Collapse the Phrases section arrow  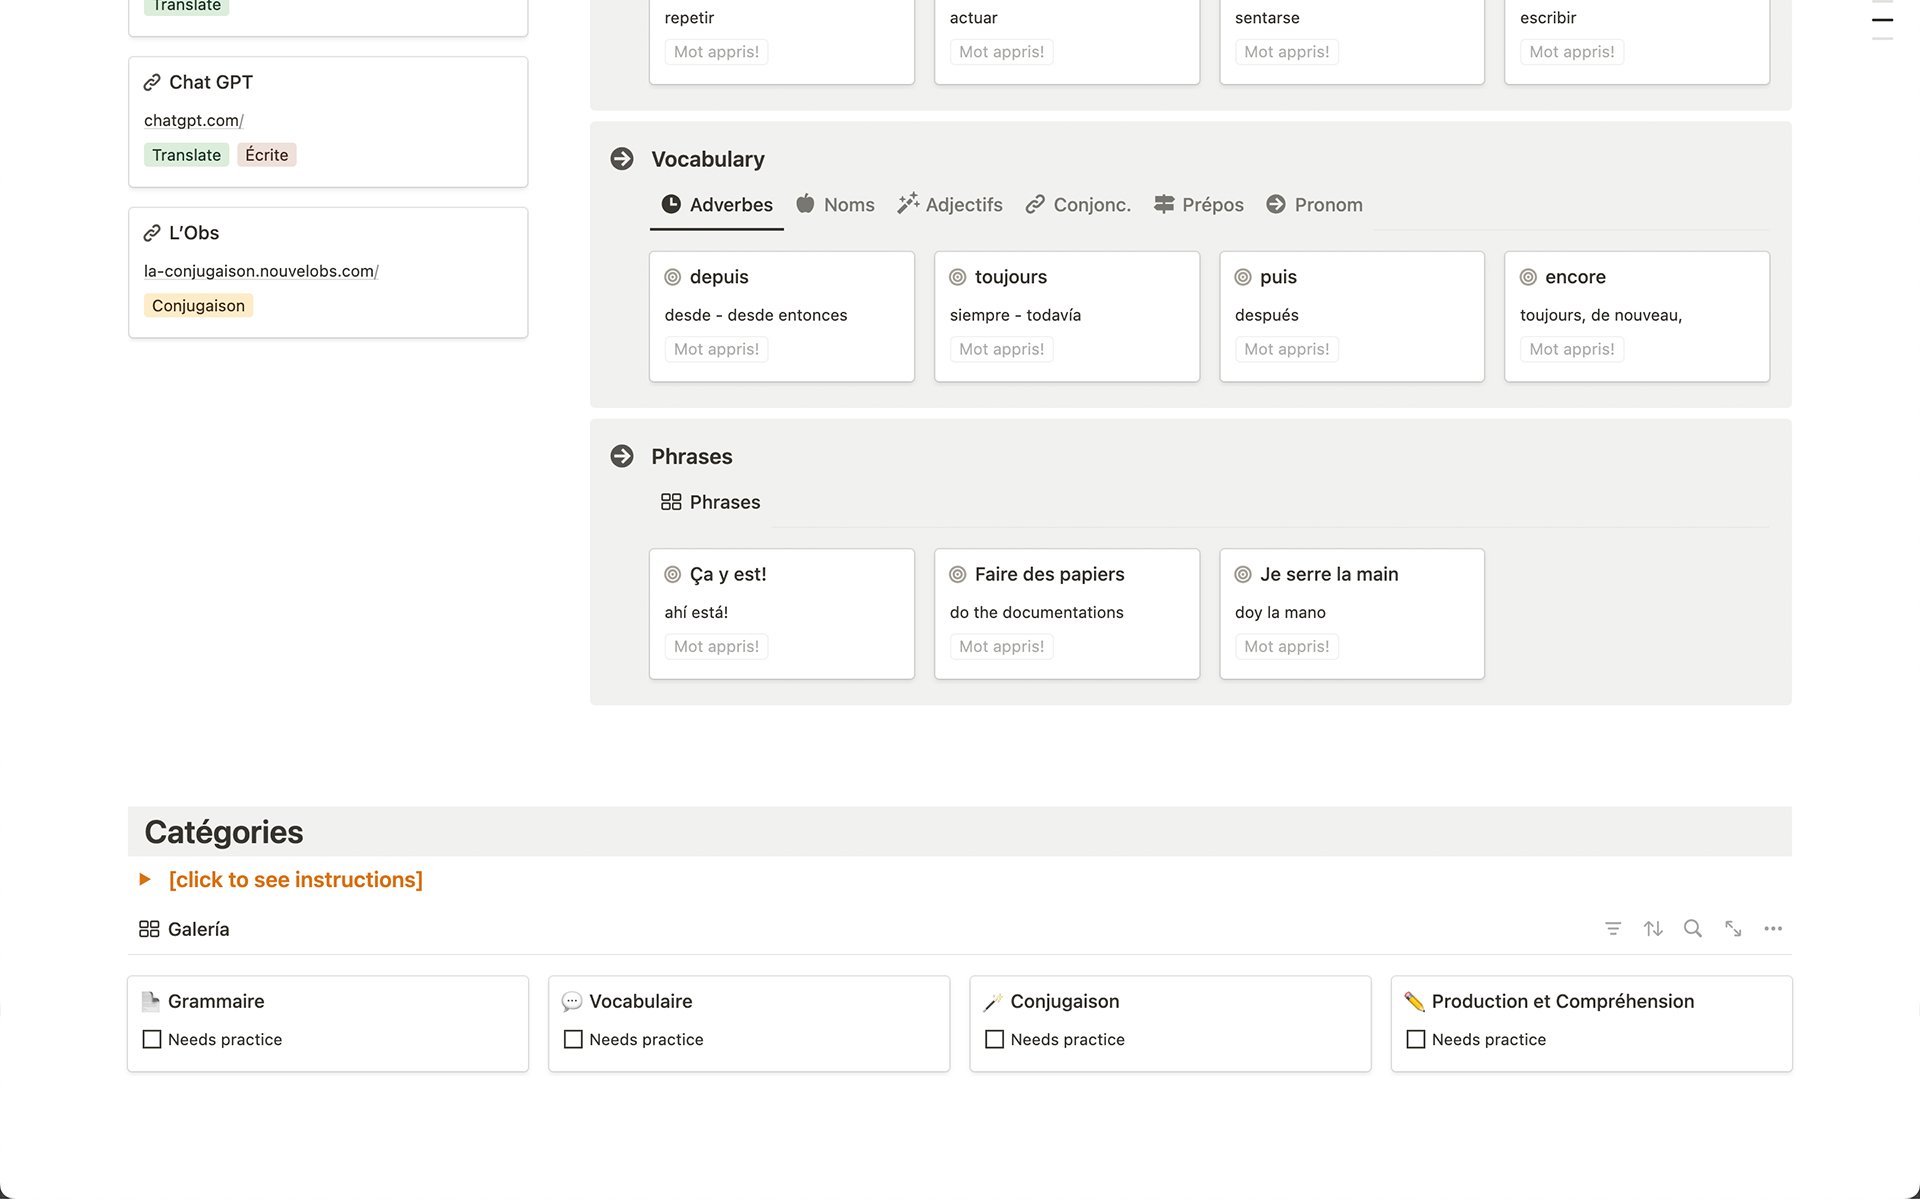622,456
